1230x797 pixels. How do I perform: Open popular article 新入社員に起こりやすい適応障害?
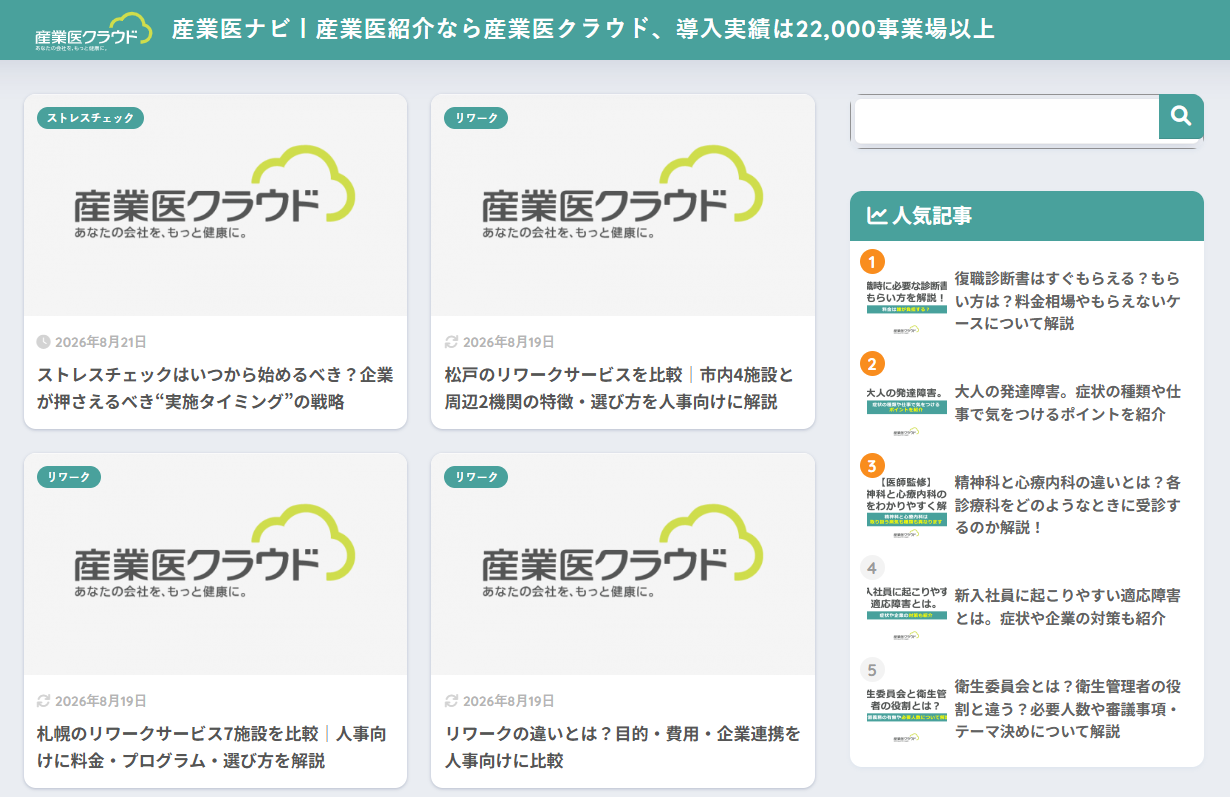pos(1067,606)
